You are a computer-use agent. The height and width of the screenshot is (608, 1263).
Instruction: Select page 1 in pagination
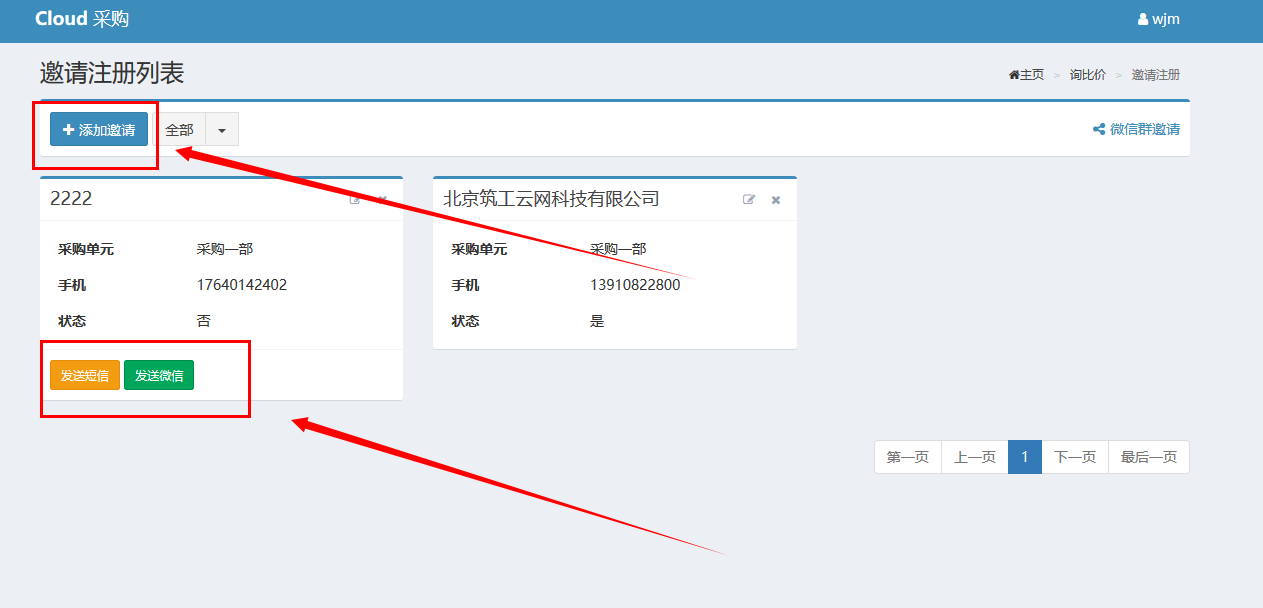(1024, 457)
